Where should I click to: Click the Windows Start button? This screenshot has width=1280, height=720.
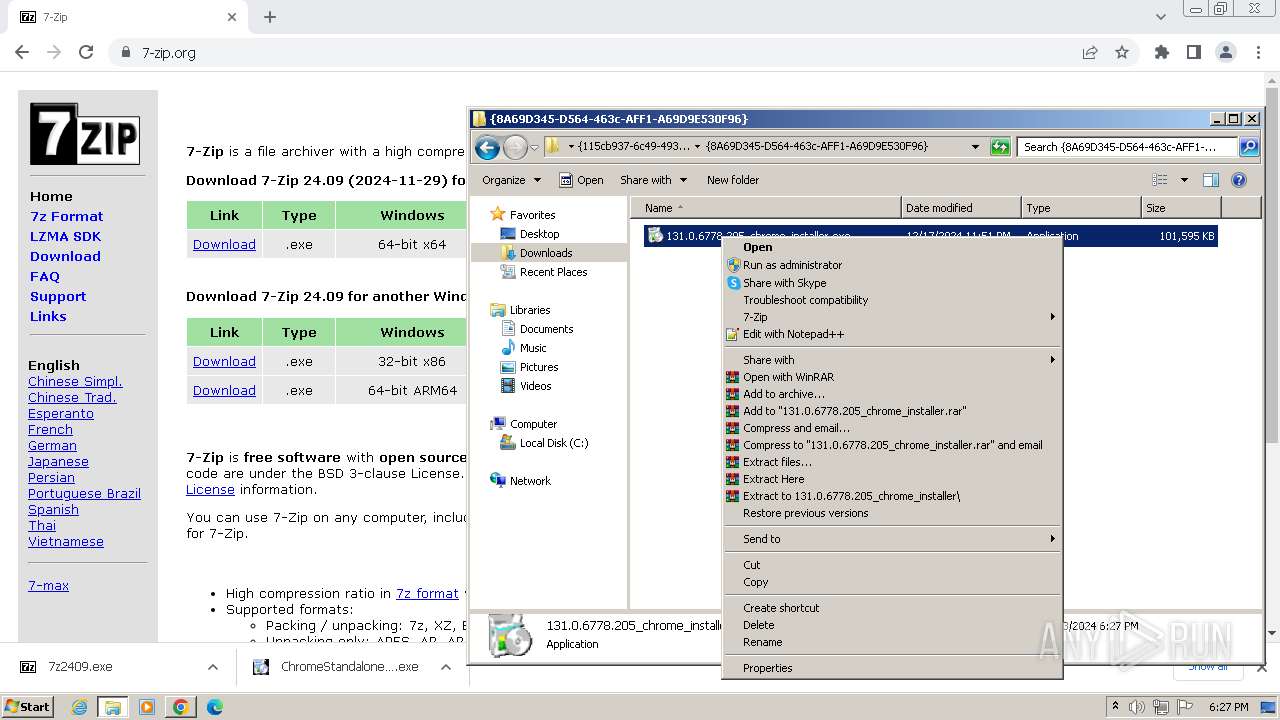28,706
